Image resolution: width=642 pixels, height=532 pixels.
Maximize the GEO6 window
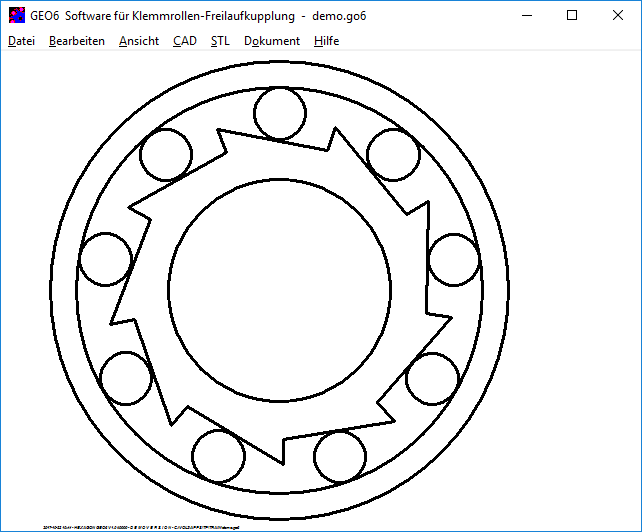572,15
